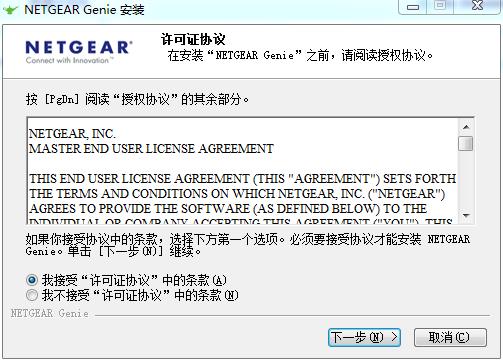Click the 'THE TERMS AND CONDITIONS' license line
Viewport: 503px width, 361px height.
click(x=237, y=194)
